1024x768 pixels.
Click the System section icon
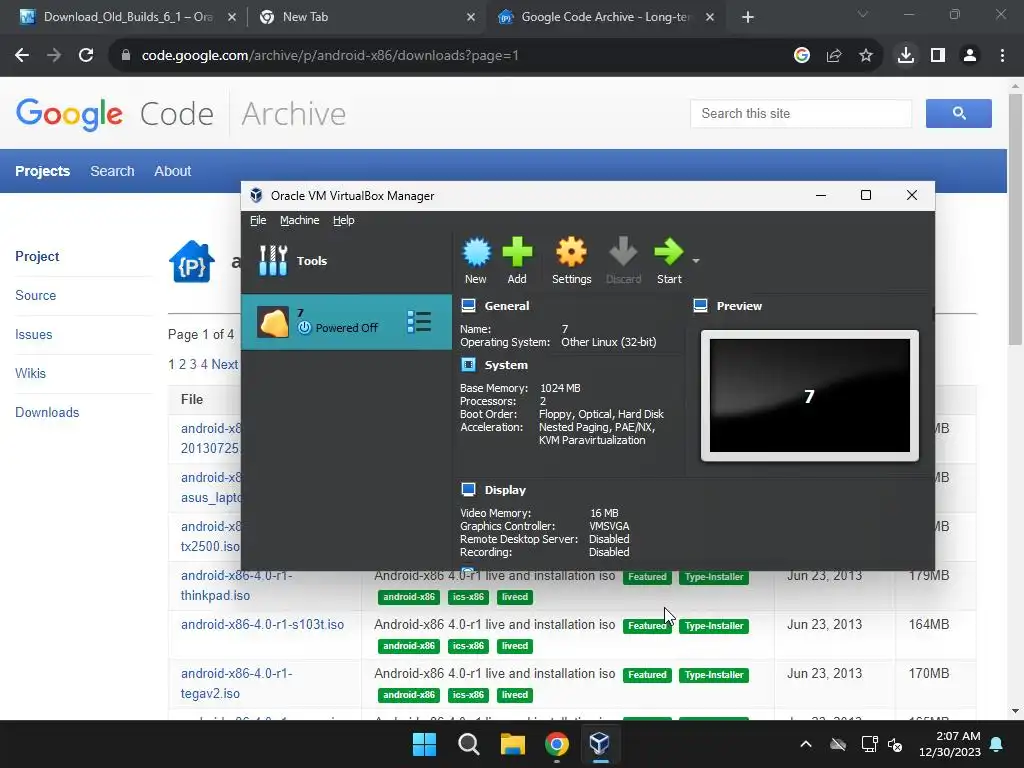click(x=468, y=364)
